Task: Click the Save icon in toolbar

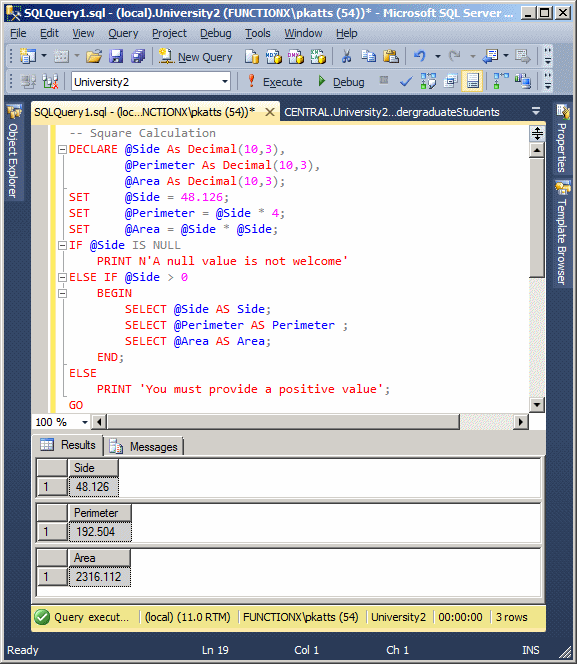Action: click(116, 56)
